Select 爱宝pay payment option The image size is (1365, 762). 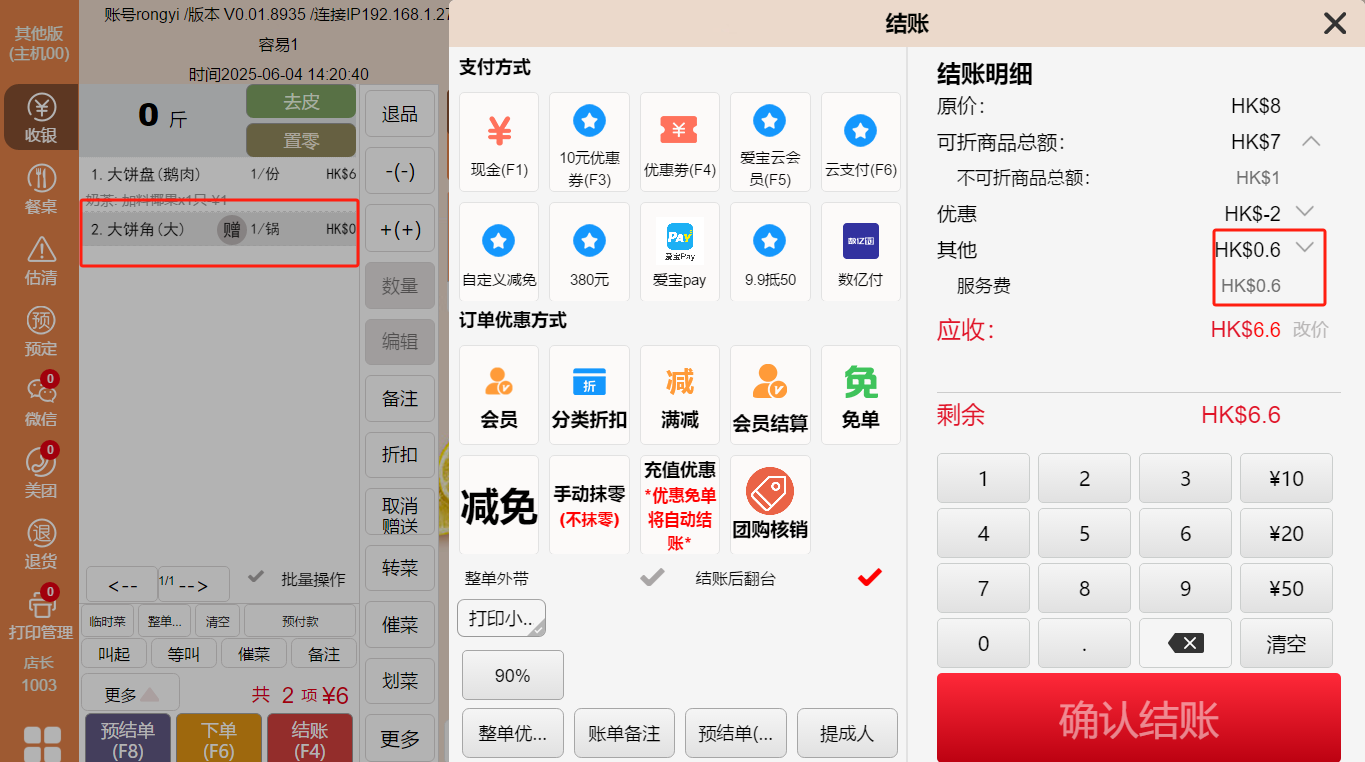tap(680, 251)
